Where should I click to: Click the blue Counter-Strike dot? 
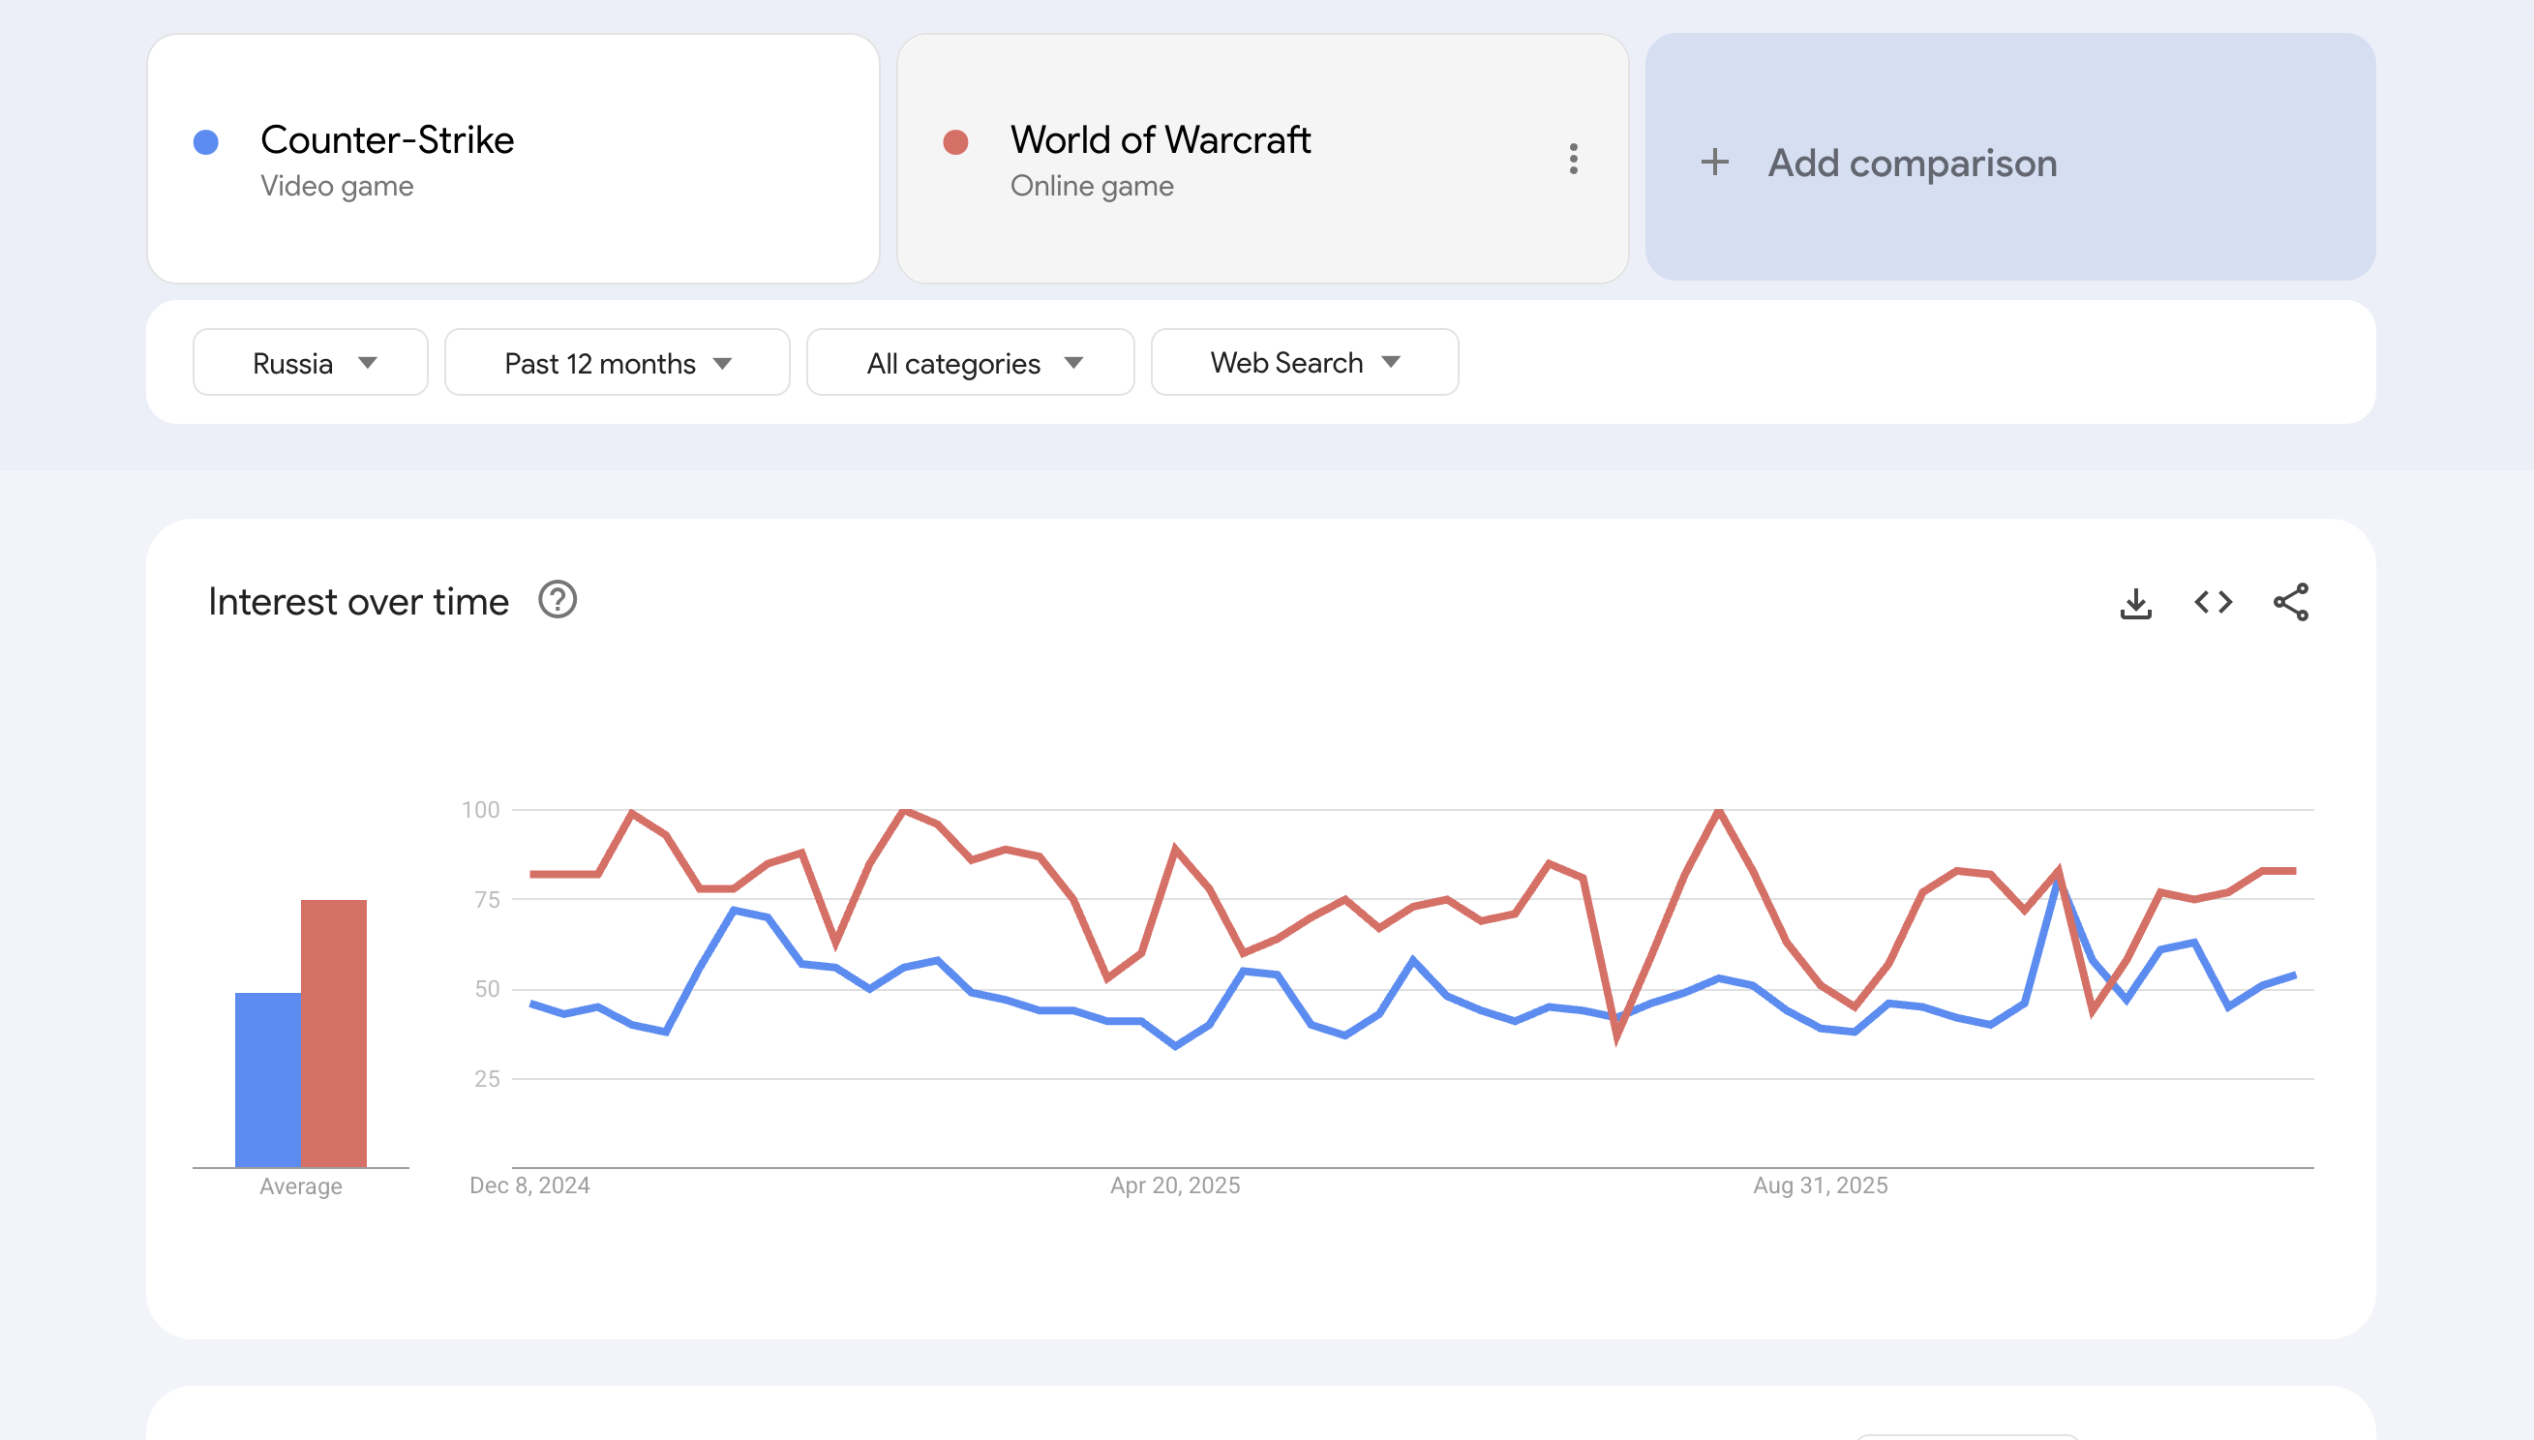206,142
